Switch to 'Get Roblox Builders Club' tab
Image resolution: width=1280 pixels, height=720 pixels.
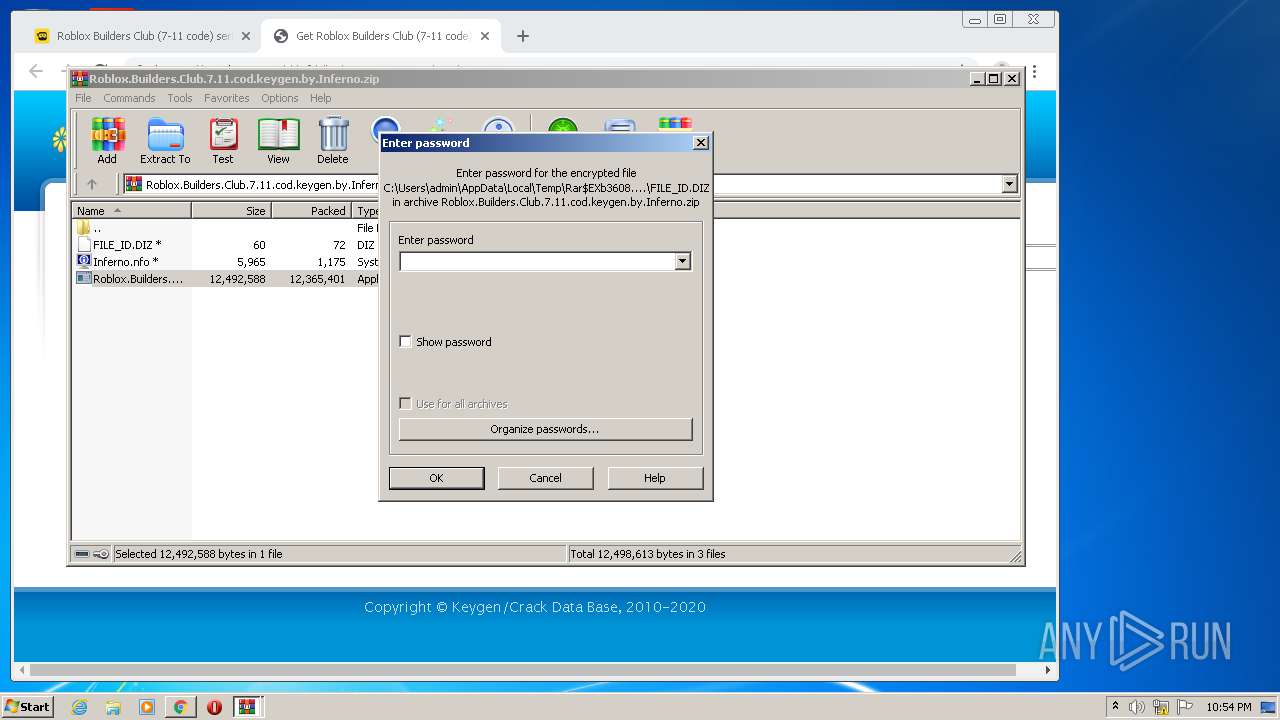pos(382,36)
